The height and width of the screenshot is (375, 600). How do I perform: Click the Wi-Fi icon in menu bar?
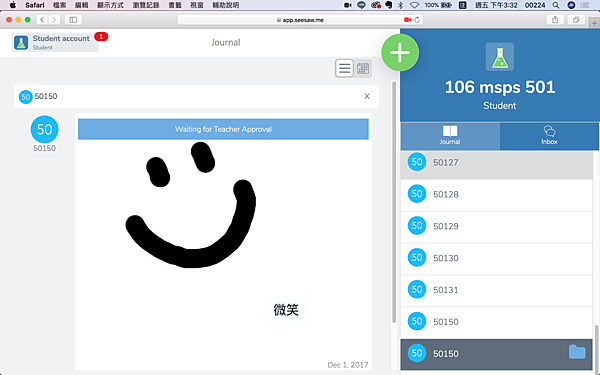414,5
